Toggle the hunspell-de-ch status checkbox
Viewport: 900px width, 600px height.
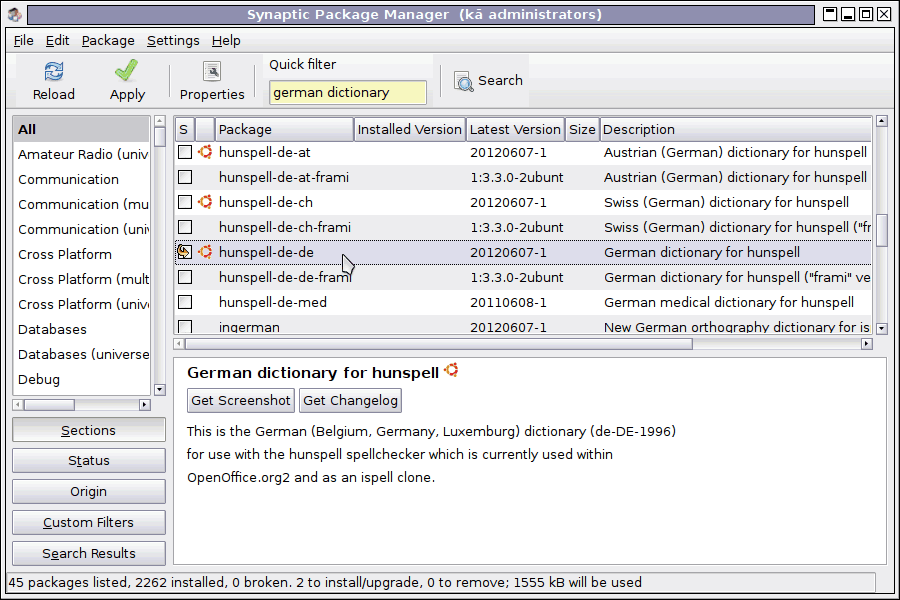(x=185, y=202)
